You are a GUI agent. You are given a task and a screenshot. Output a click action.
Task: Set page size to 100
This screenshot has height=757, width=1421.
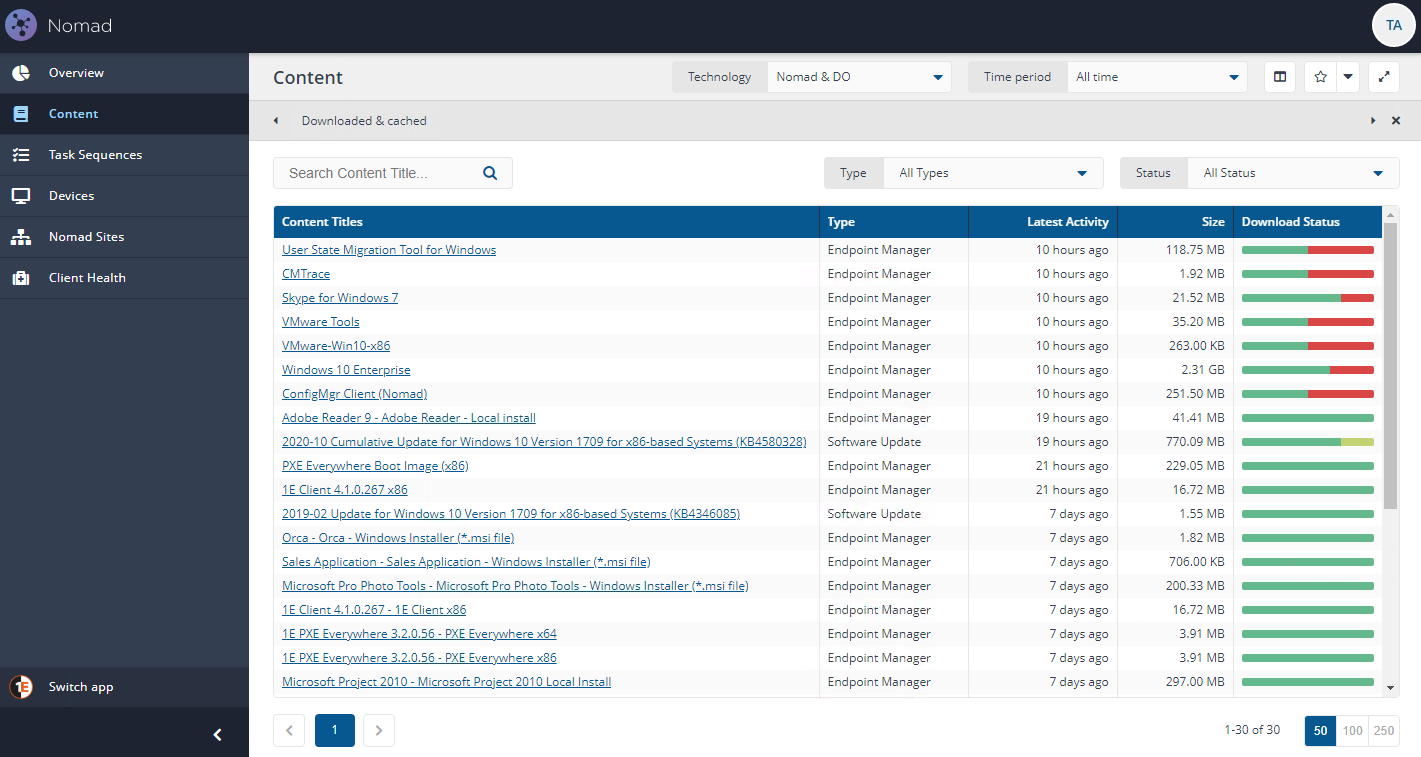(x=1352, y=731)
